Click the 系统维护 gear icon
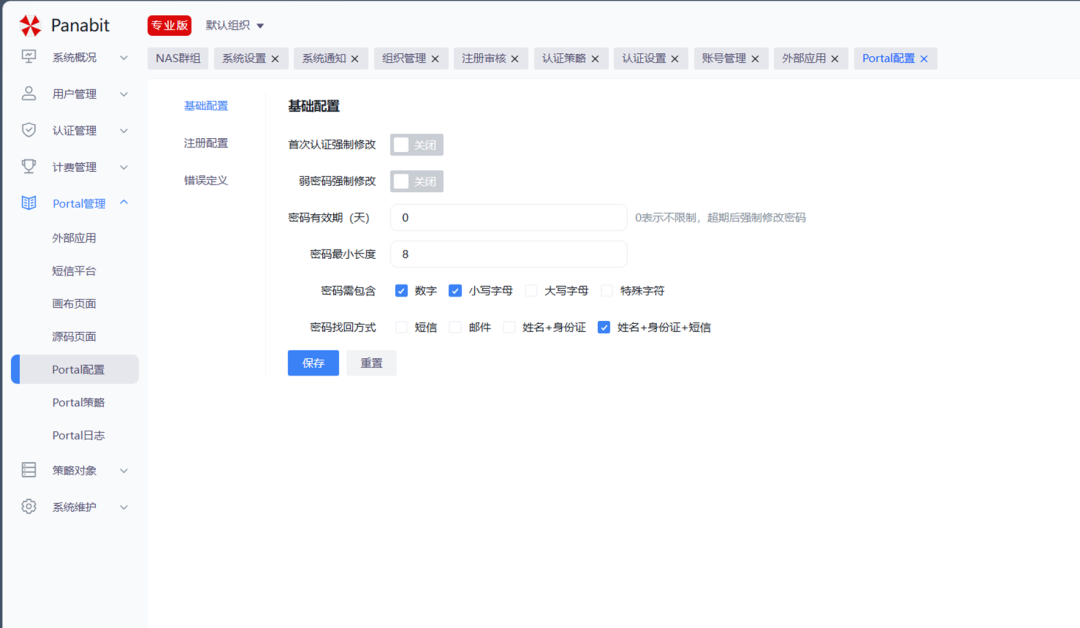Image resolution: width=1080 pixels, height=628 pixels. (x=28, y=507)
